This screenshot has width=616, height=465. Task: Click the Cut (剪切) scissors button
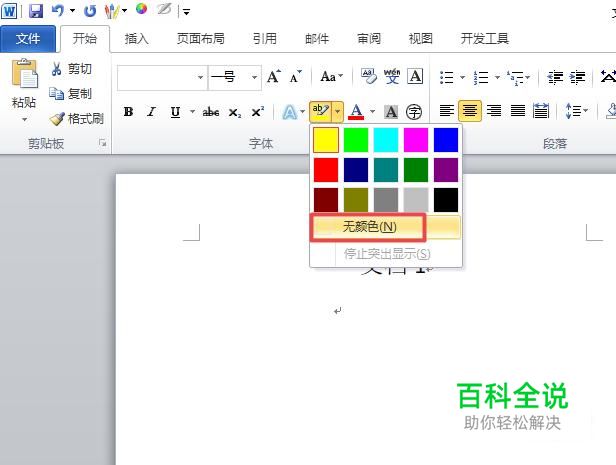pos(71,69)
